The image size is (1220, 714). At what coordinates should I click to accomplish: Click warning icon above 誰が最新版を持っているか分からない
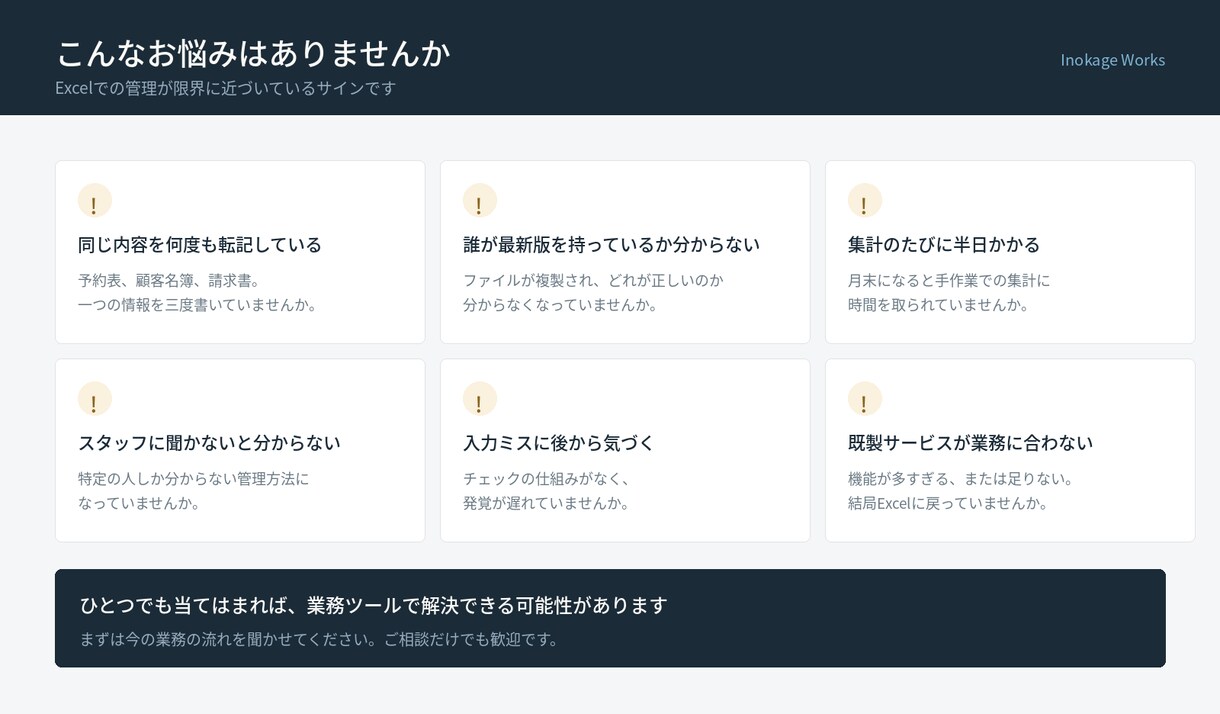479,200
